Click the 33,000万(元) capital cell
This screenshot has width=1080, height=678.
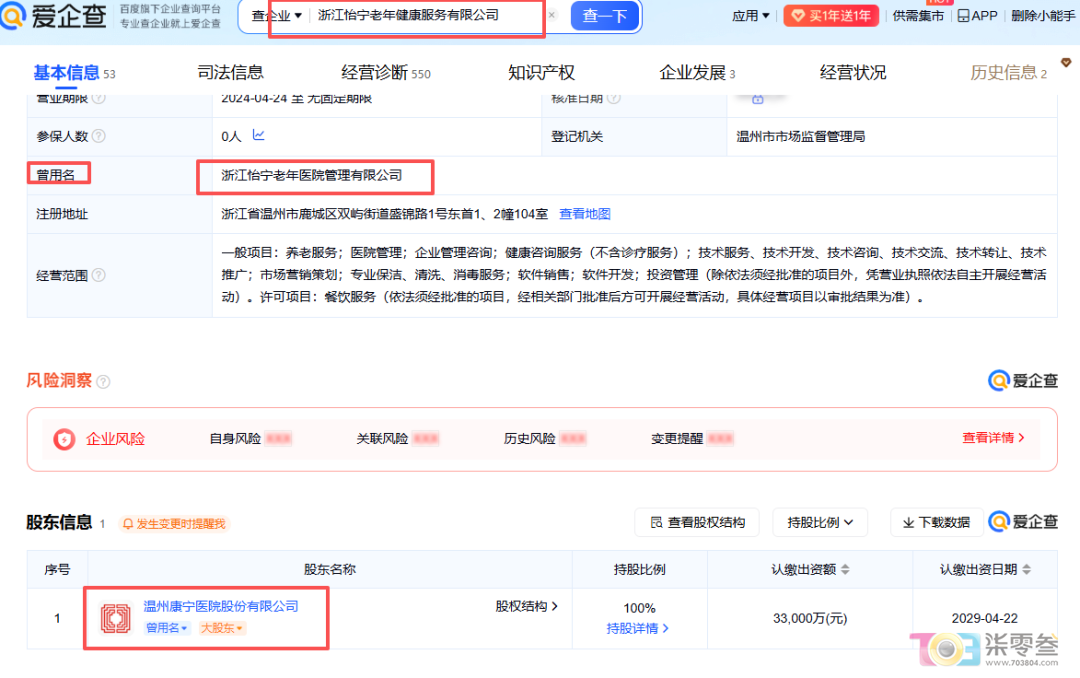click(x=809, y=618)
